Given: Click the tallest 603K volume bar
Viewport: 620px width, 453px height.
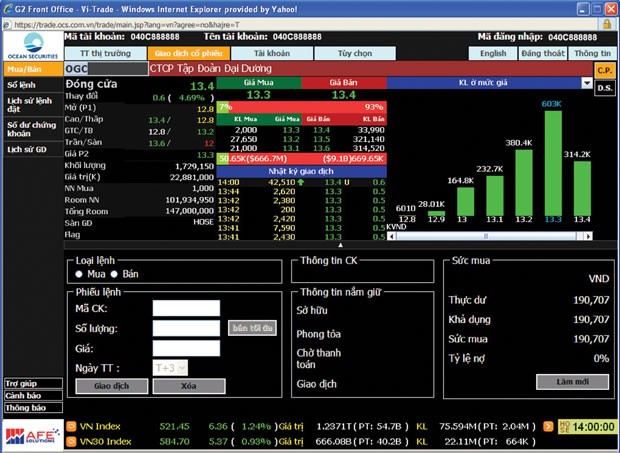Looking at the screenshot, I should coord(551,160).
